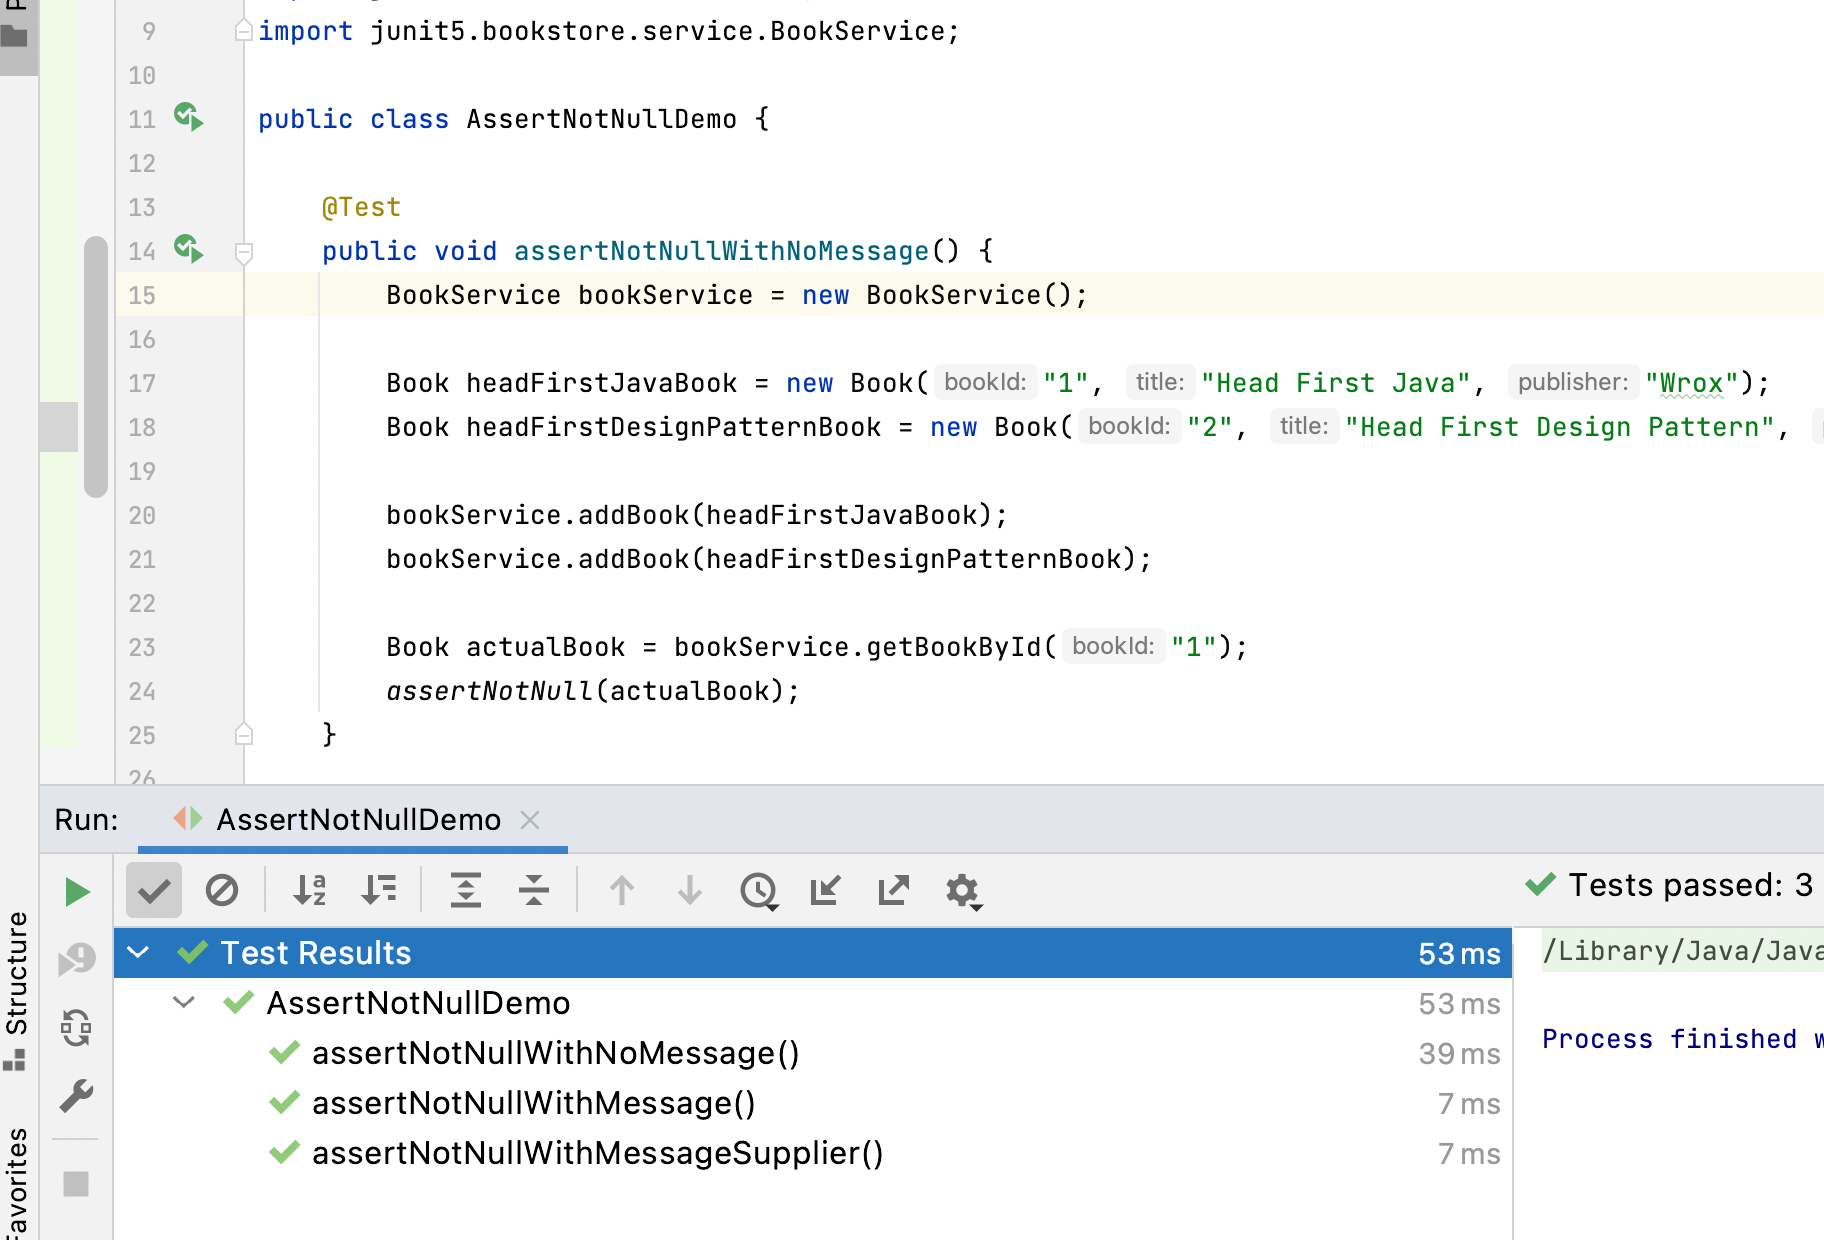The image size is (1824, 1240).
Task: Collapse the Test Results tree node
Action: tap(138, 952)
